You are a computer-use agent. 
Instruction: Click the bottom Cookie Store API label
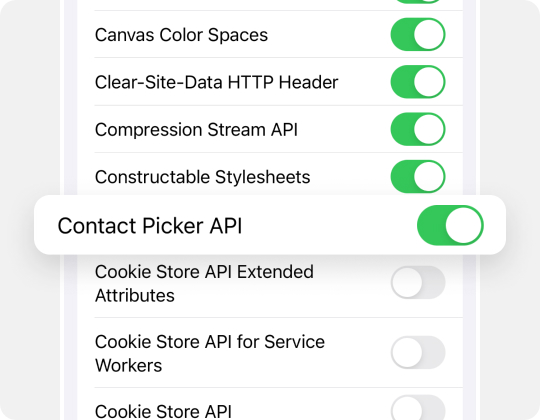163,411
